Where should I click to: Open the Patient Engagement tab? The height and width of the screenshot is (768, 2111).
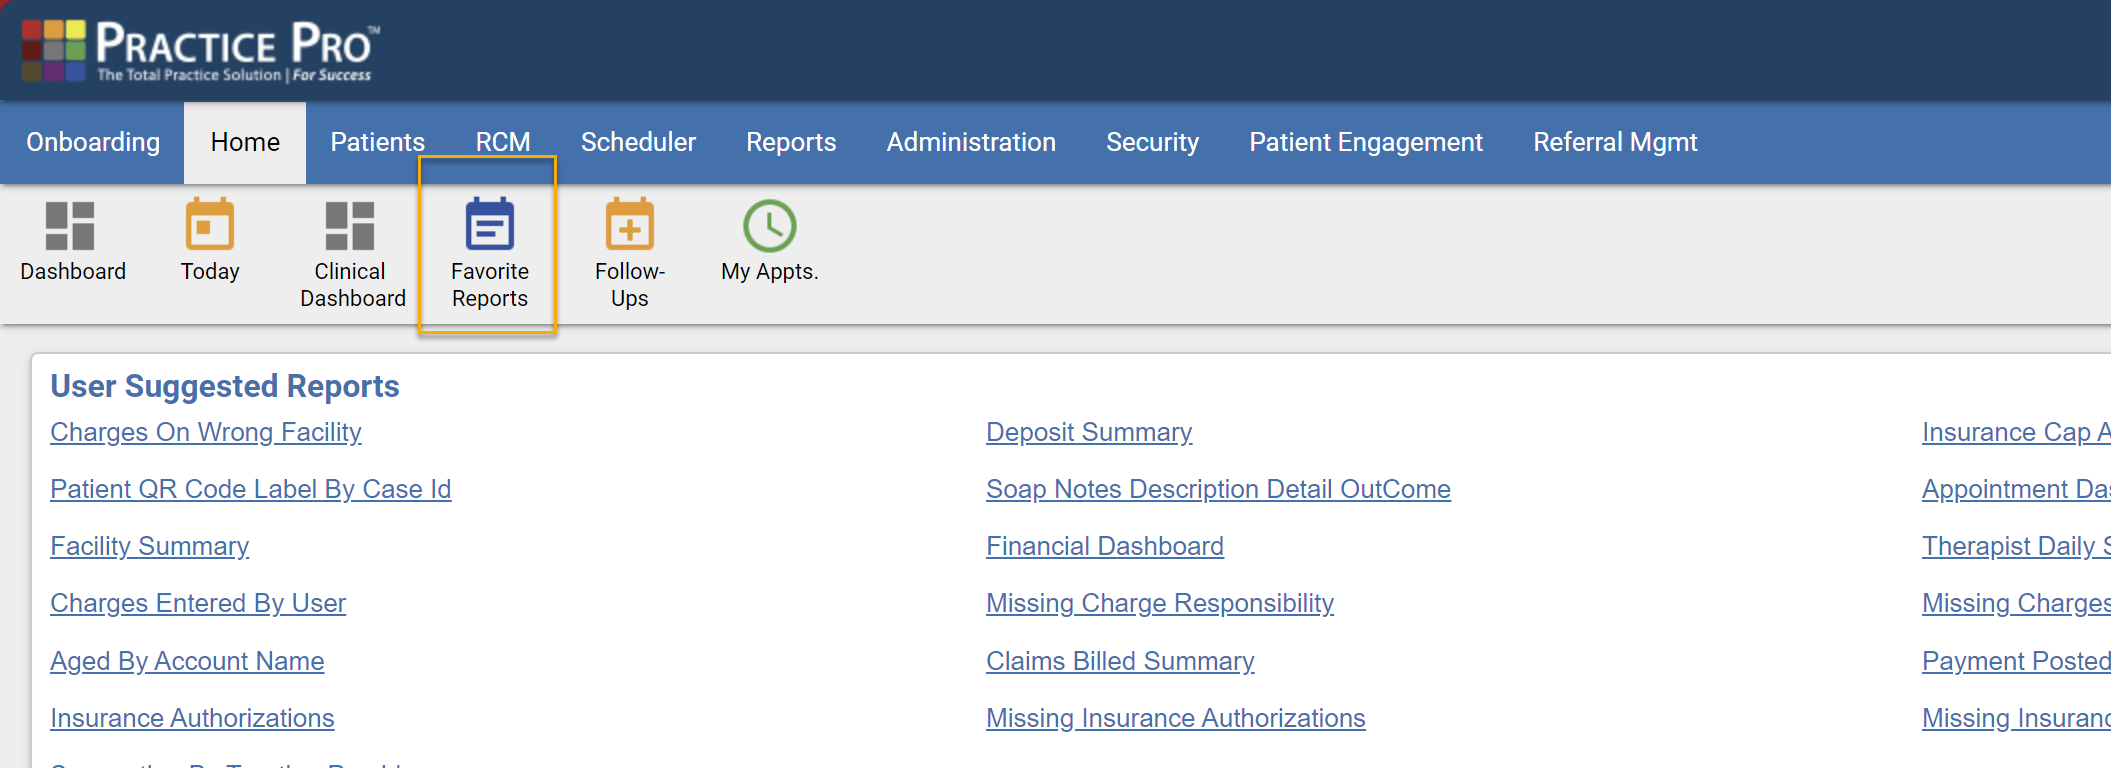(1366, 142)
